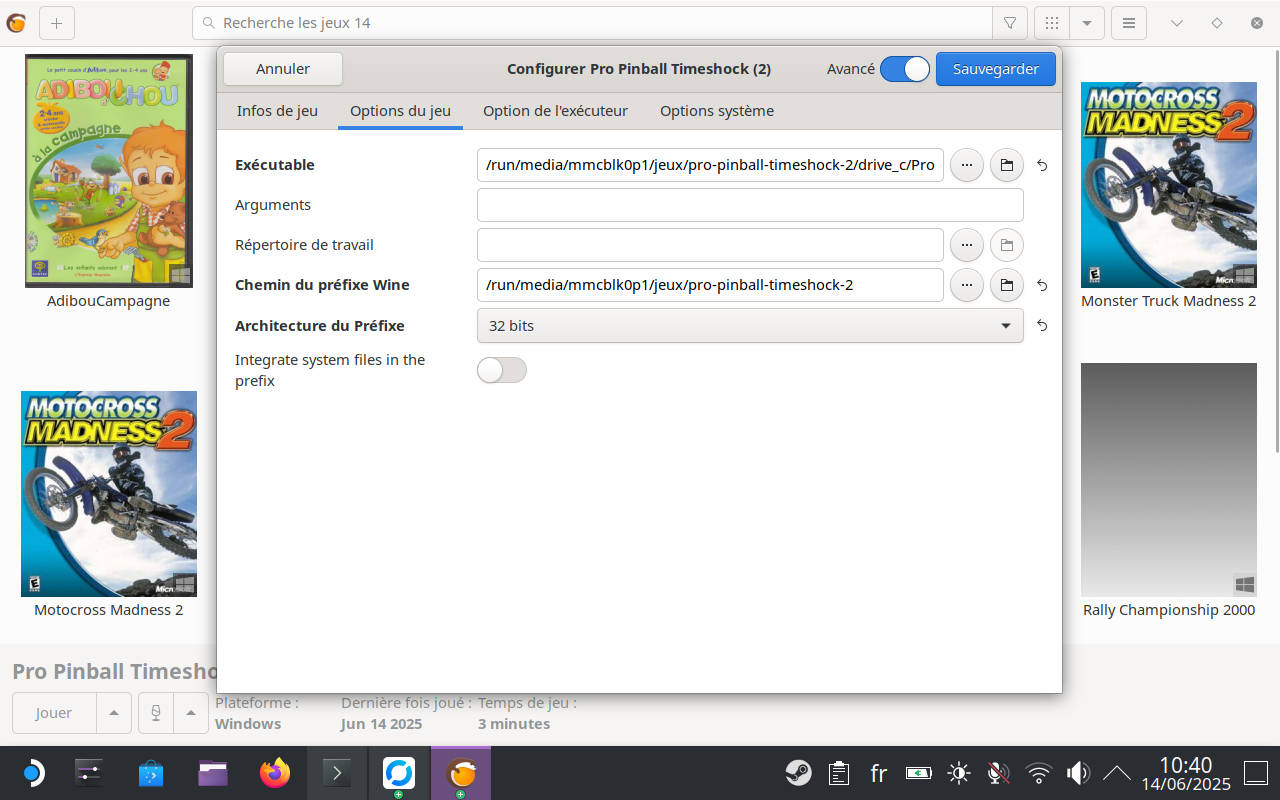Click the Lutris logo icon in the header

tap(16, 22)
